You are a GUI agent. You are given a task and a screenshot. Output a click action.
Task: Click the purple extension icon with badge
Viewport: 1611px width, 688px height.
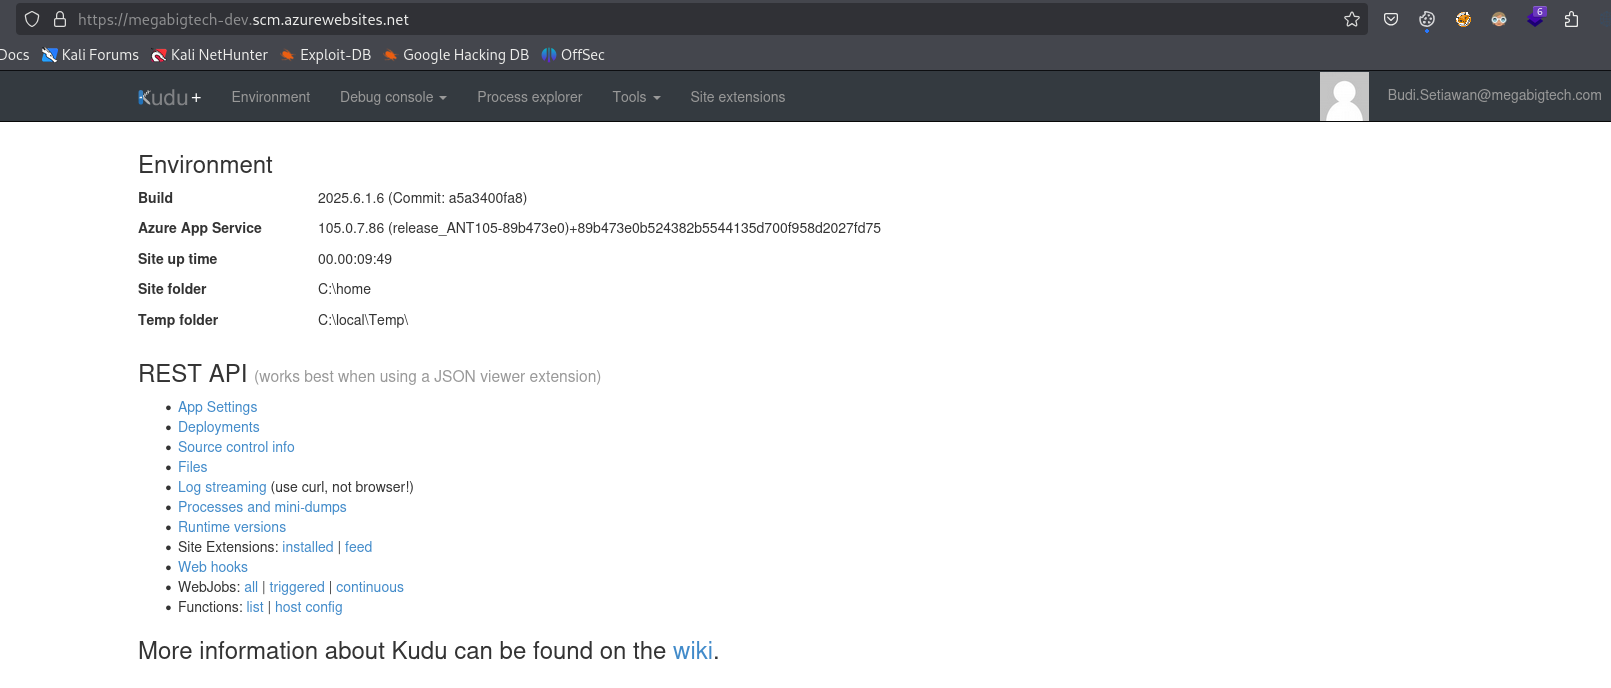point(1536,18)
